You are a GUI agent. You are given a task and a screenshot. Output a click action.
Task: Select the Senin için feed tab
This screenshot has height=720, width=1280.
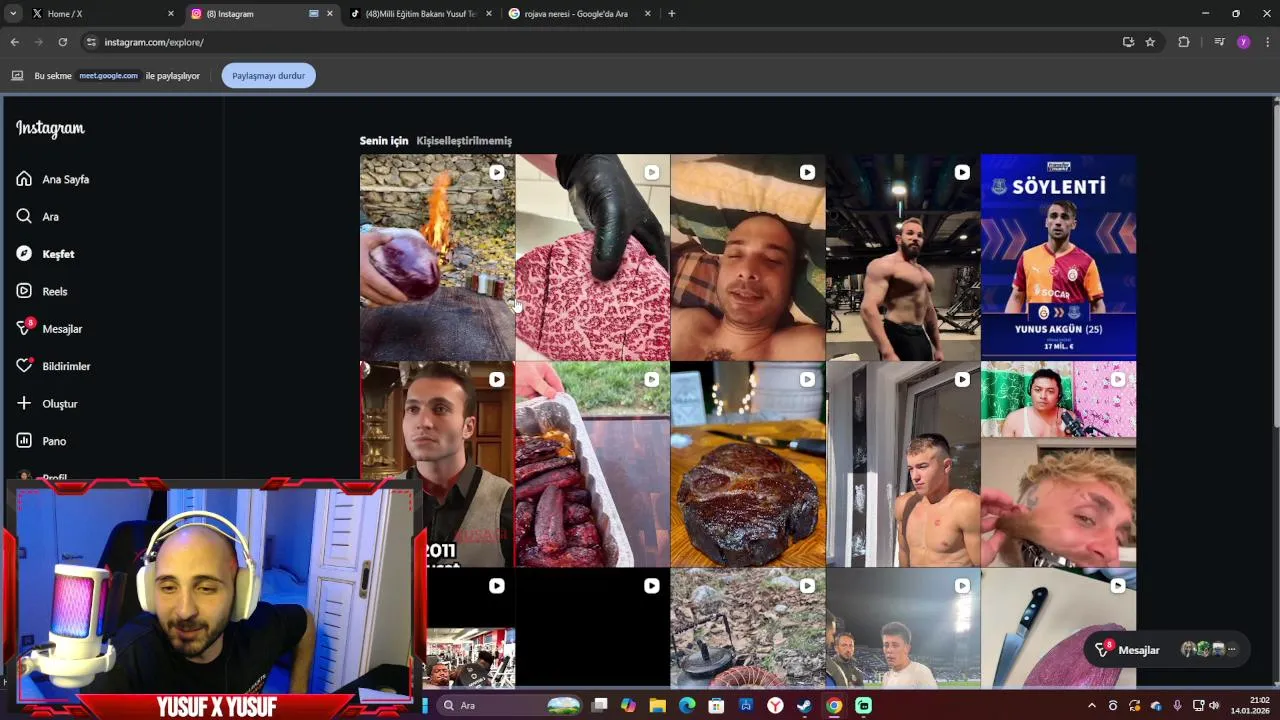[x=384, y=141]
